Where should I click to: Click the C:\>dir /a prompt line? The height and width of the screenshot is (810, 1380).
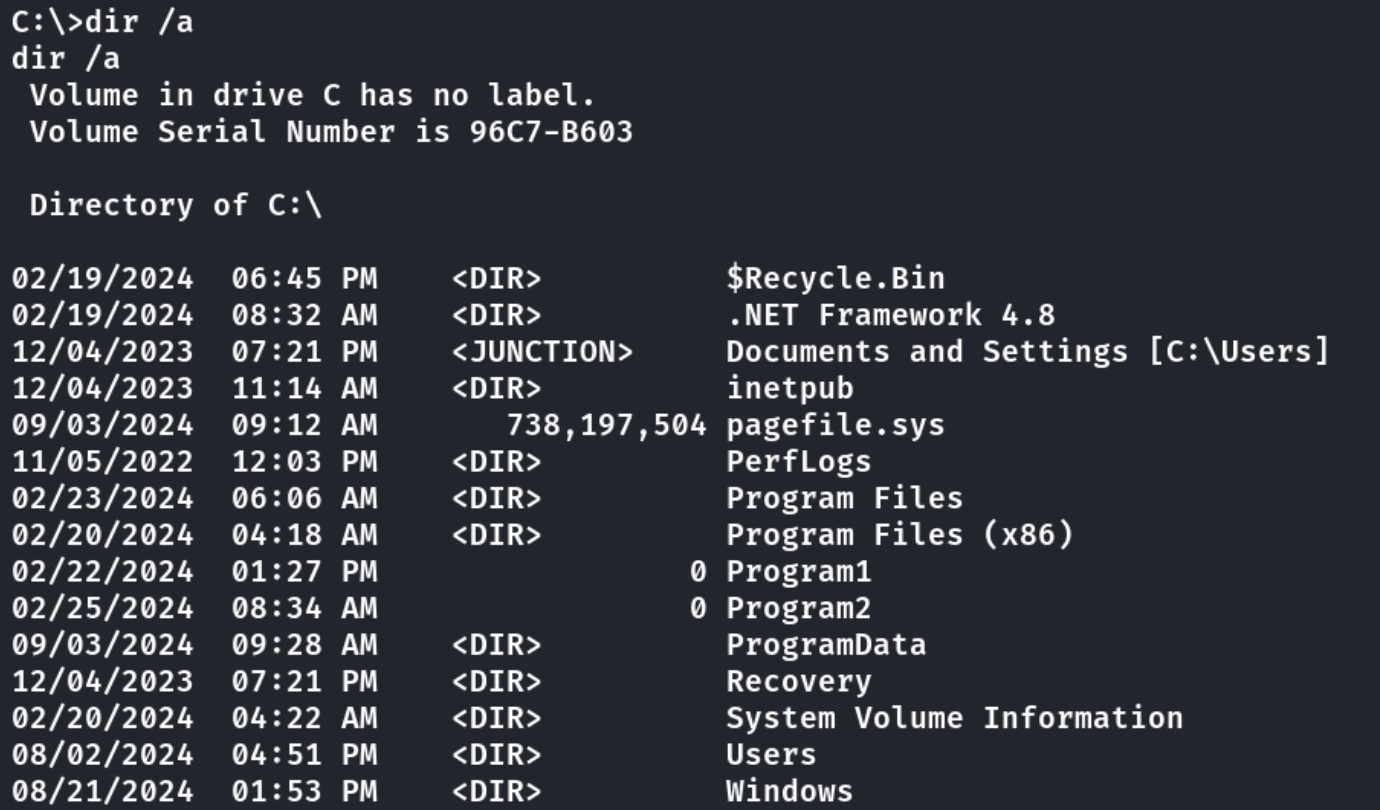[102, 22]
